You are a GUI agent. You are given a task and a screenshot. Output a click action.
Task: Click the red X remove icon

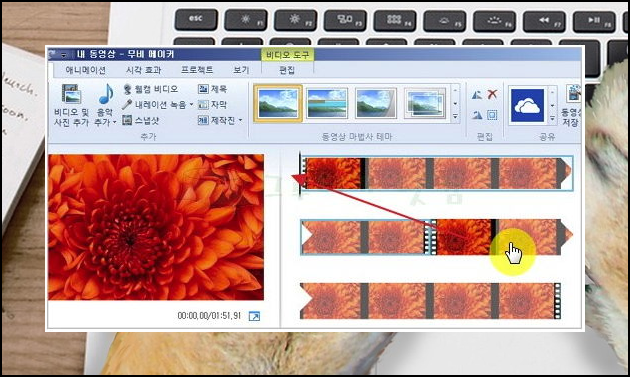tap(492, 94)
